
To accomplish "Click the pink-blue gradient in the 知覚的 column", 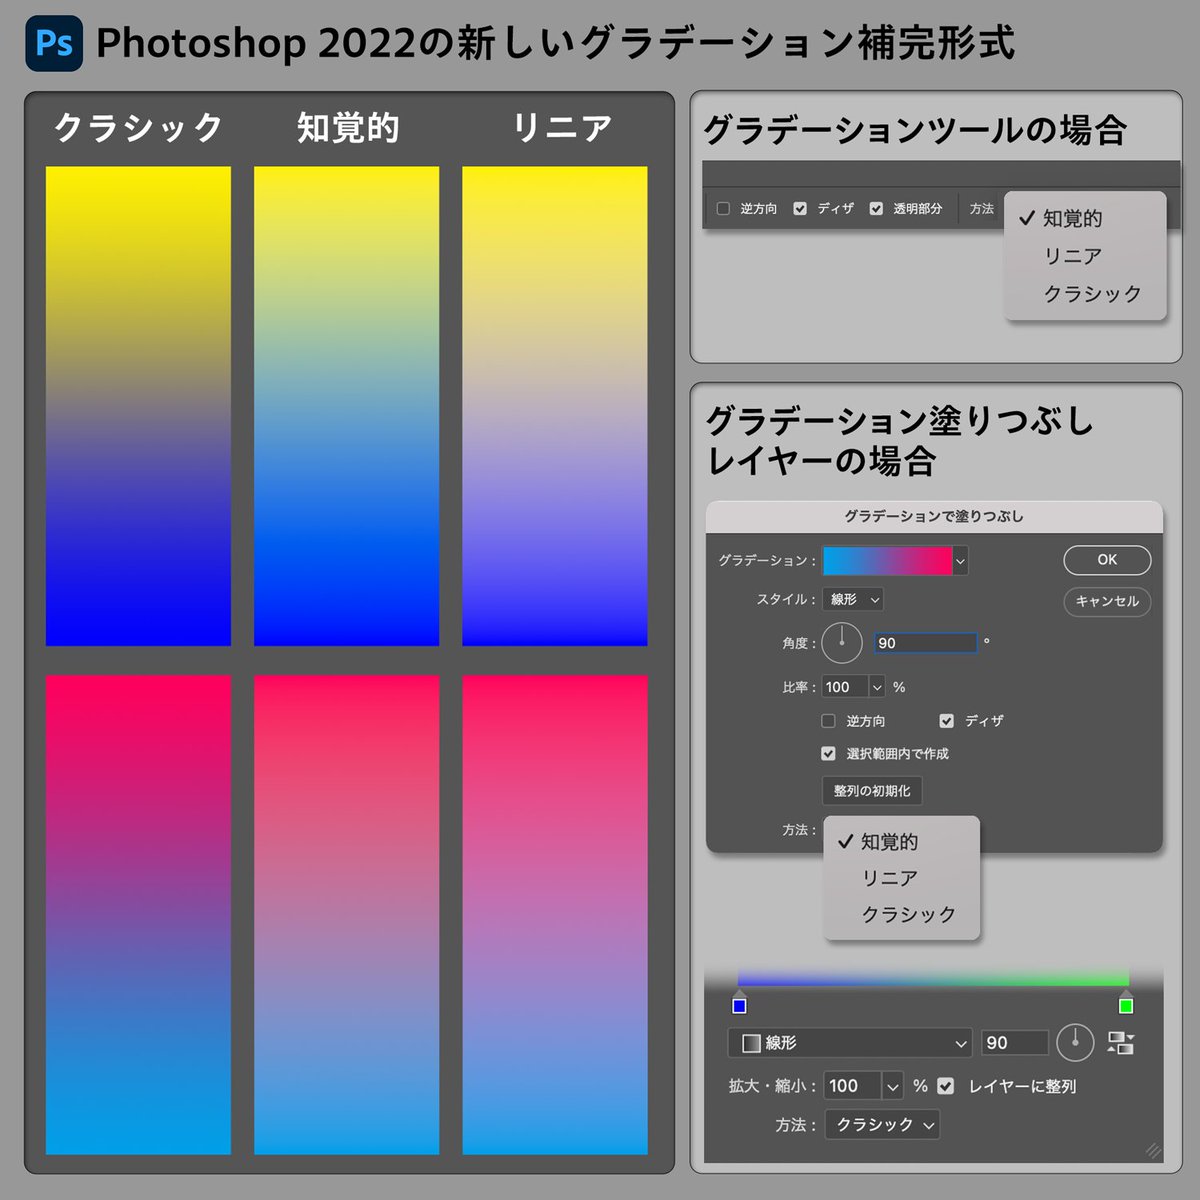I will click(x=346, y=915).
